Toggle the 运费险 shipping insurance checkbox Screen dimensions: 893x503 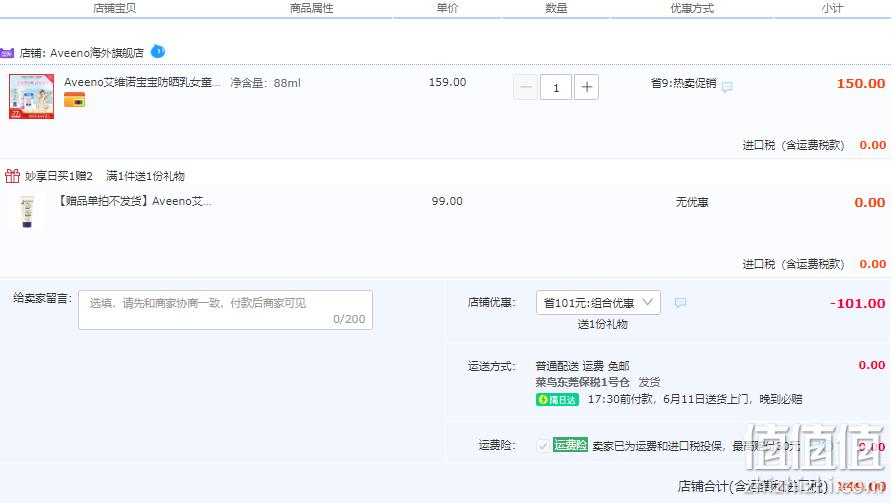(x=542, y=445)
